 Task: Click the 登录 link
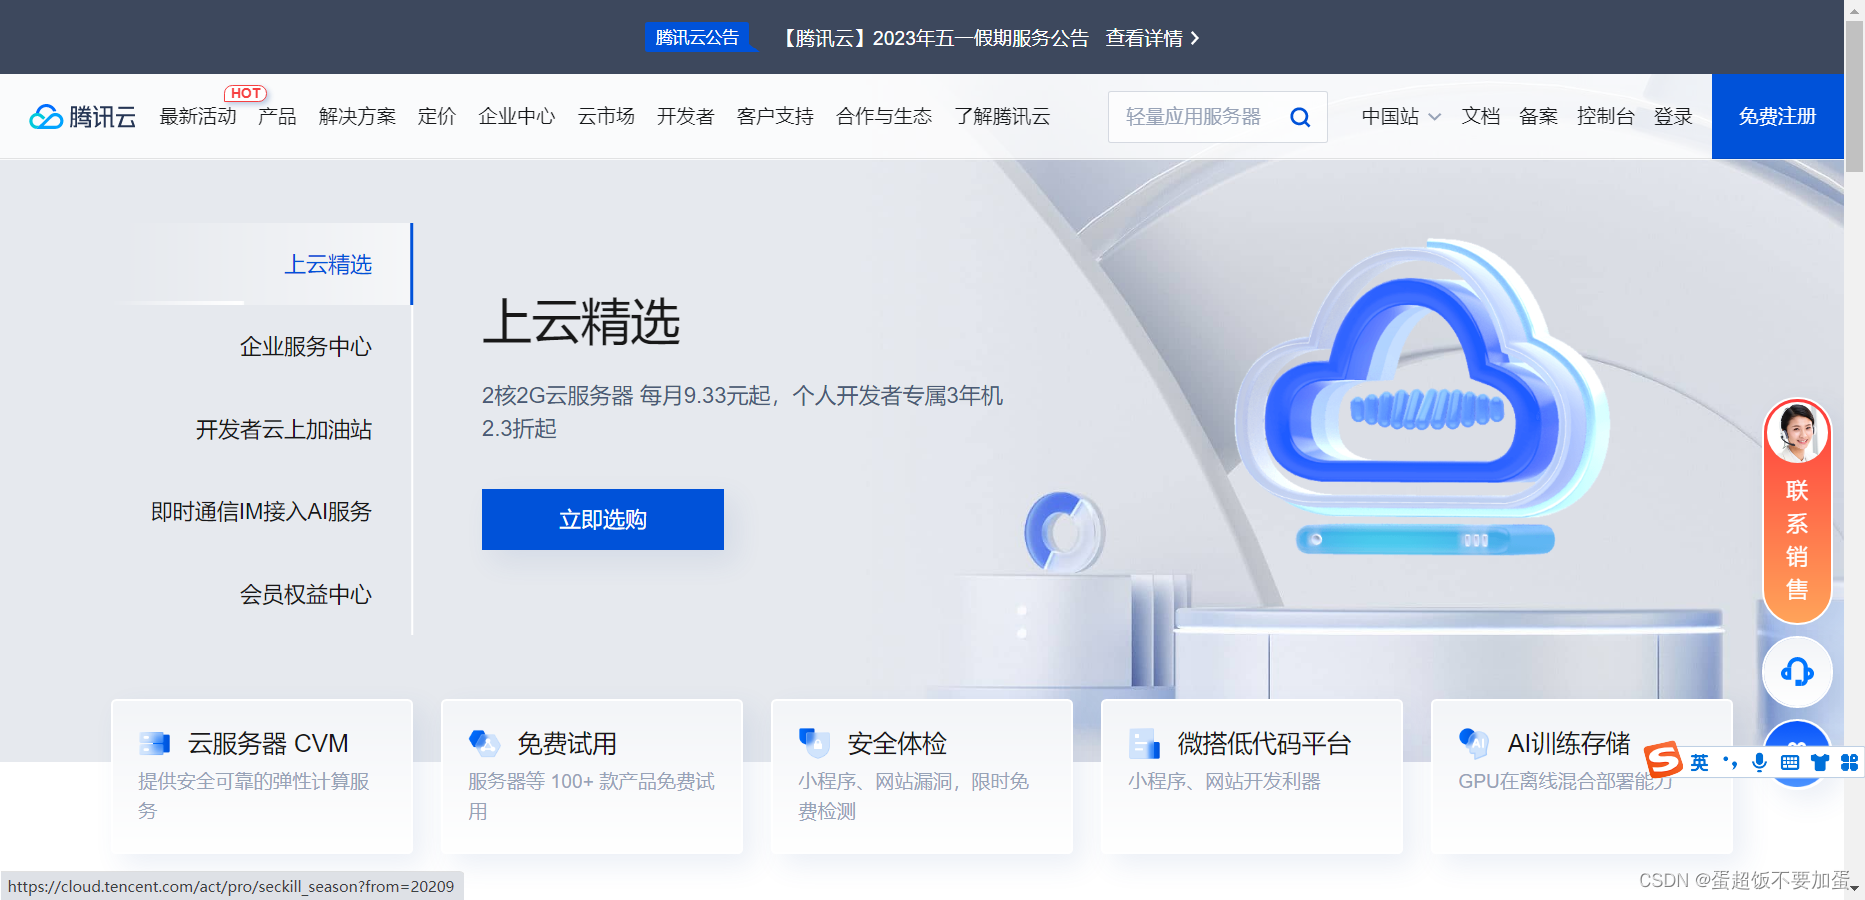[x=1673, y=117]
